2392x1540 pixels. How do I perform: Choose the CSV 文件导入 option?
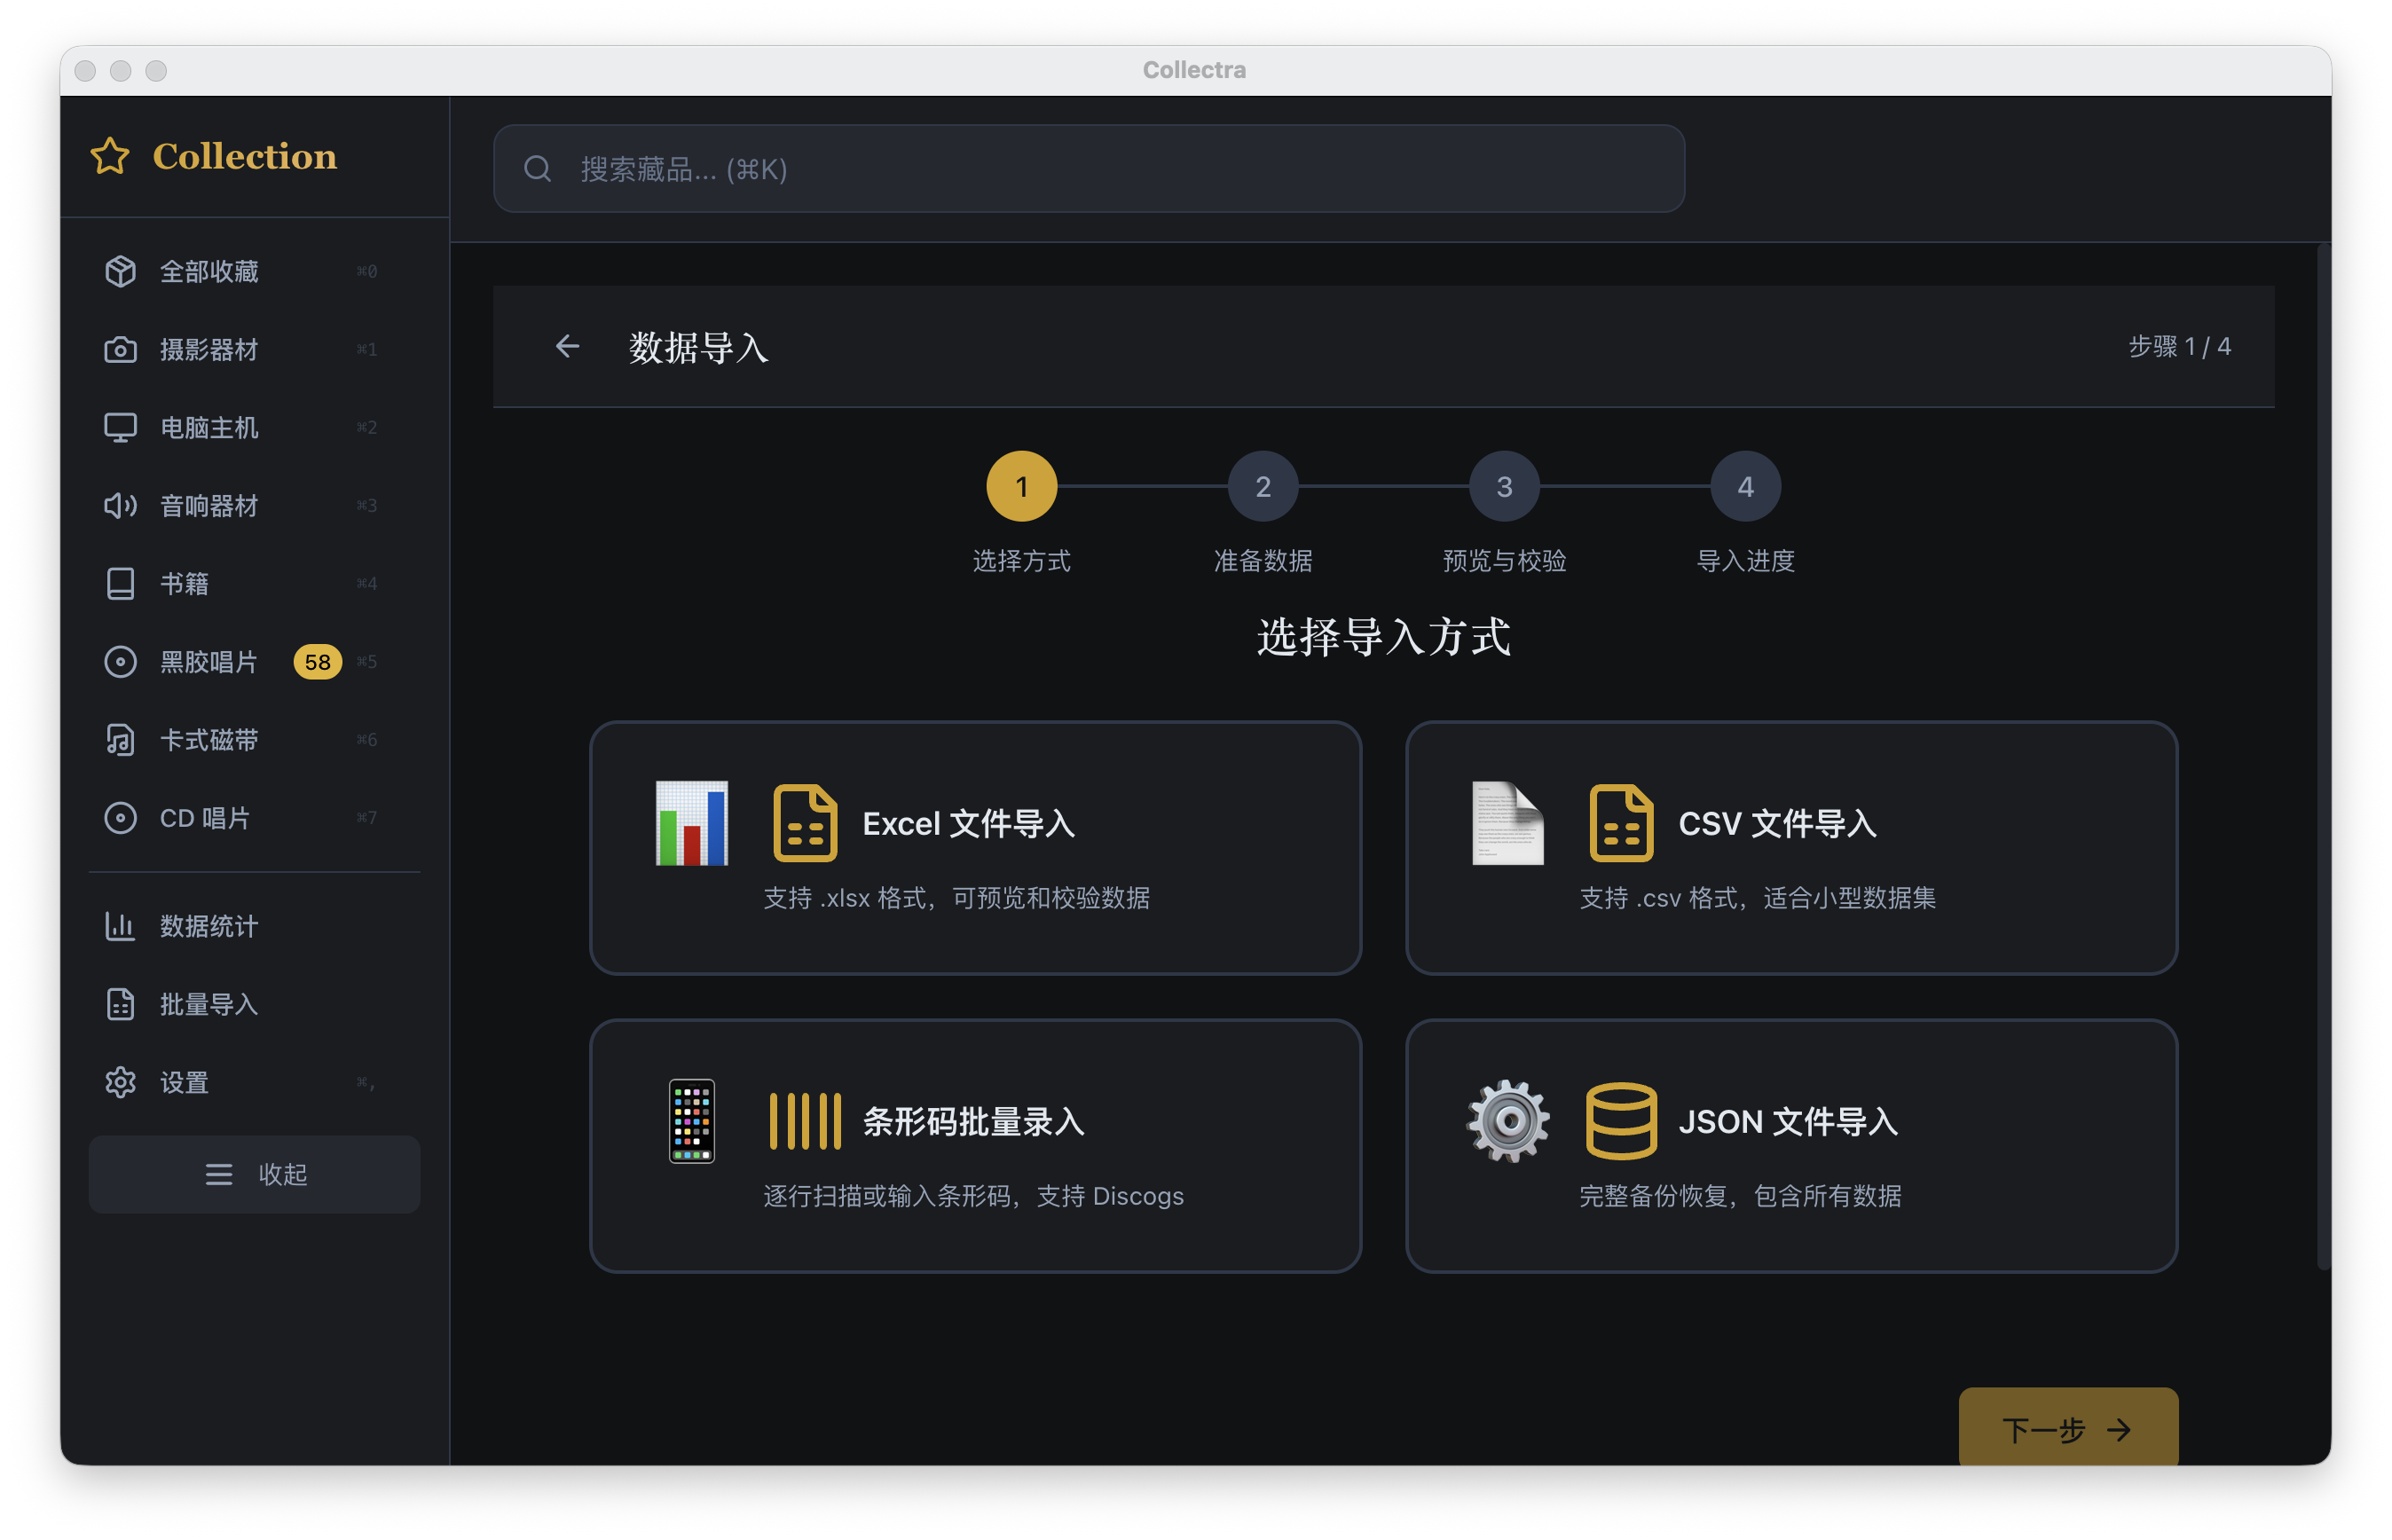click(1791, 847)
